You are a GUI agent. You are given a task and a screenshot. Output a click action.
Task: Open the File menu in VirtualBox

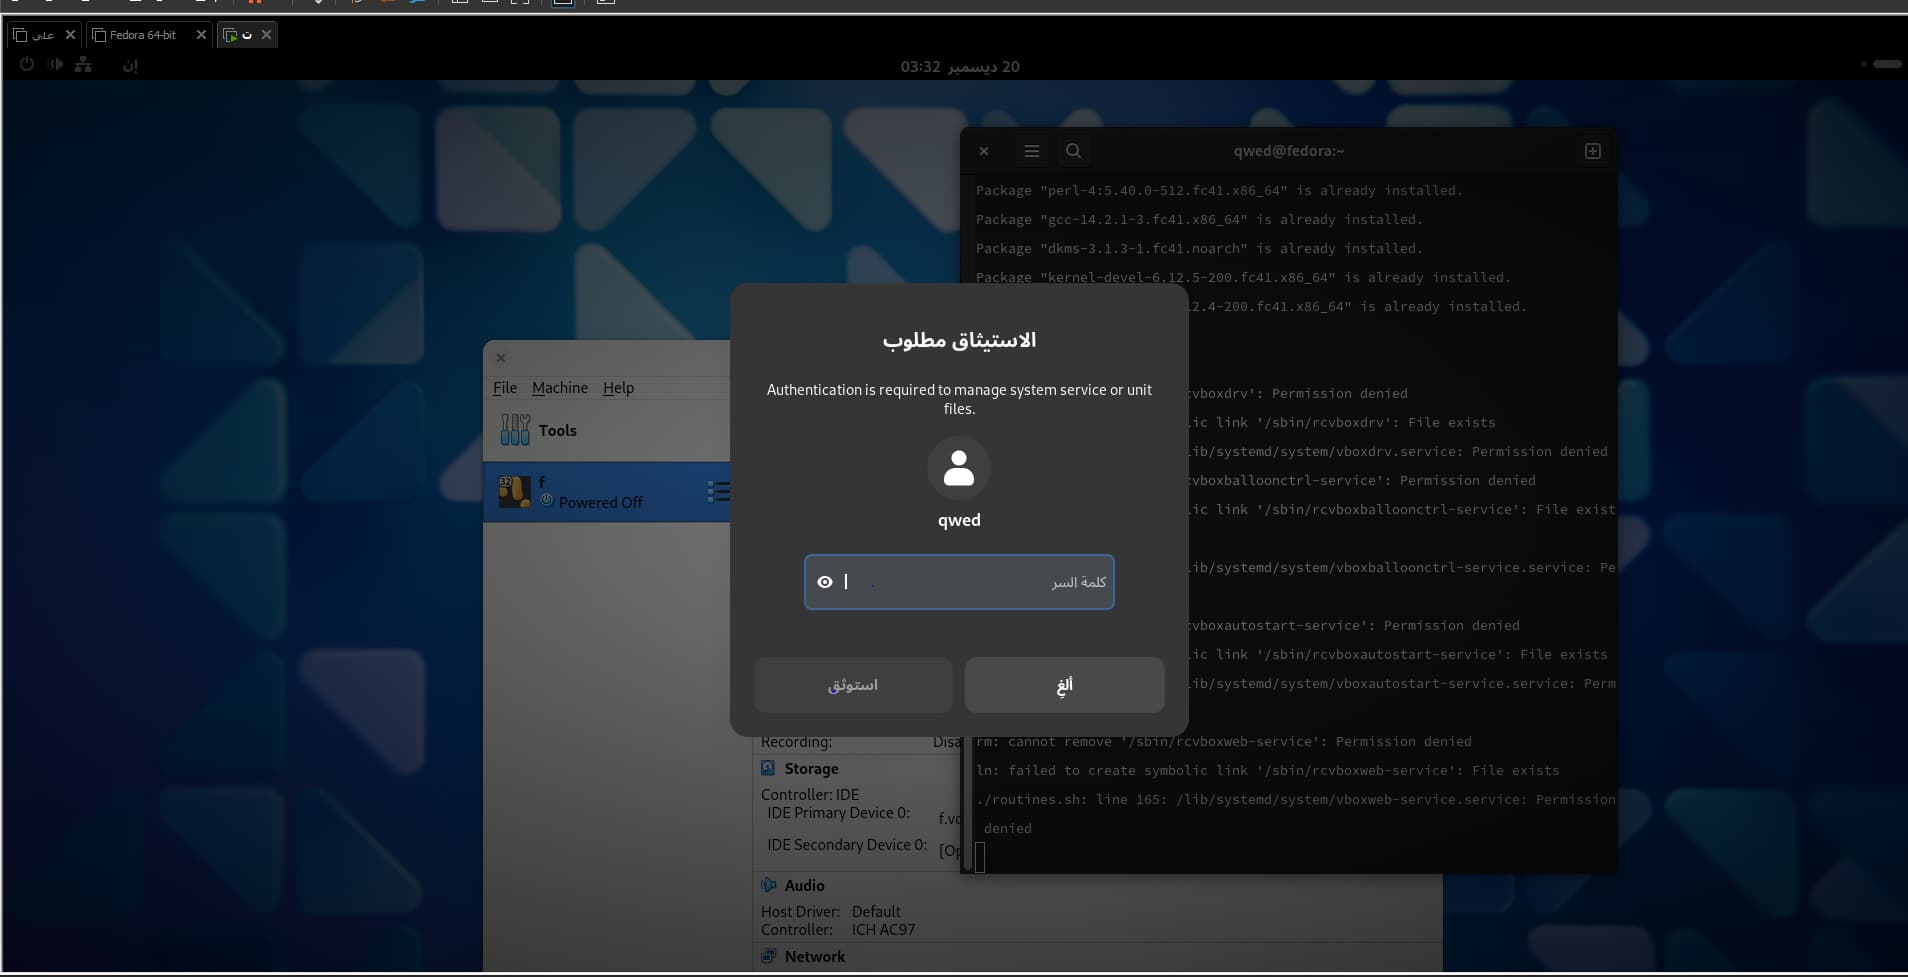504,388
